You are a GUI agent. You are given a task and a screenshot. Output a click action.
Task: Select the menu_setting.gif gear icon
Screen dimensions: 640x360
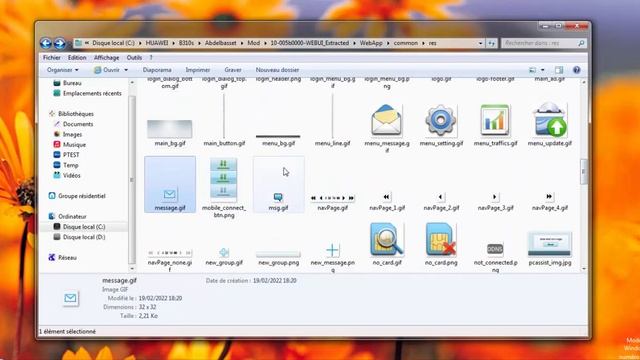[440, 120]
